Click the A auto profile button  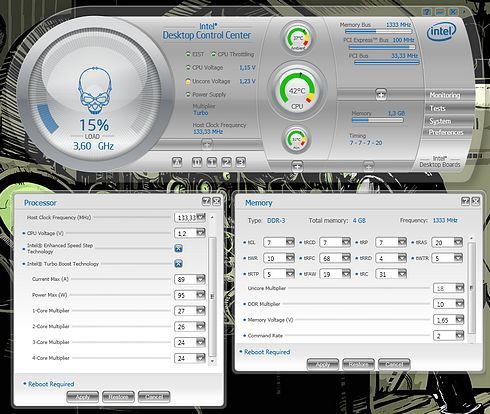coord(177,162)
